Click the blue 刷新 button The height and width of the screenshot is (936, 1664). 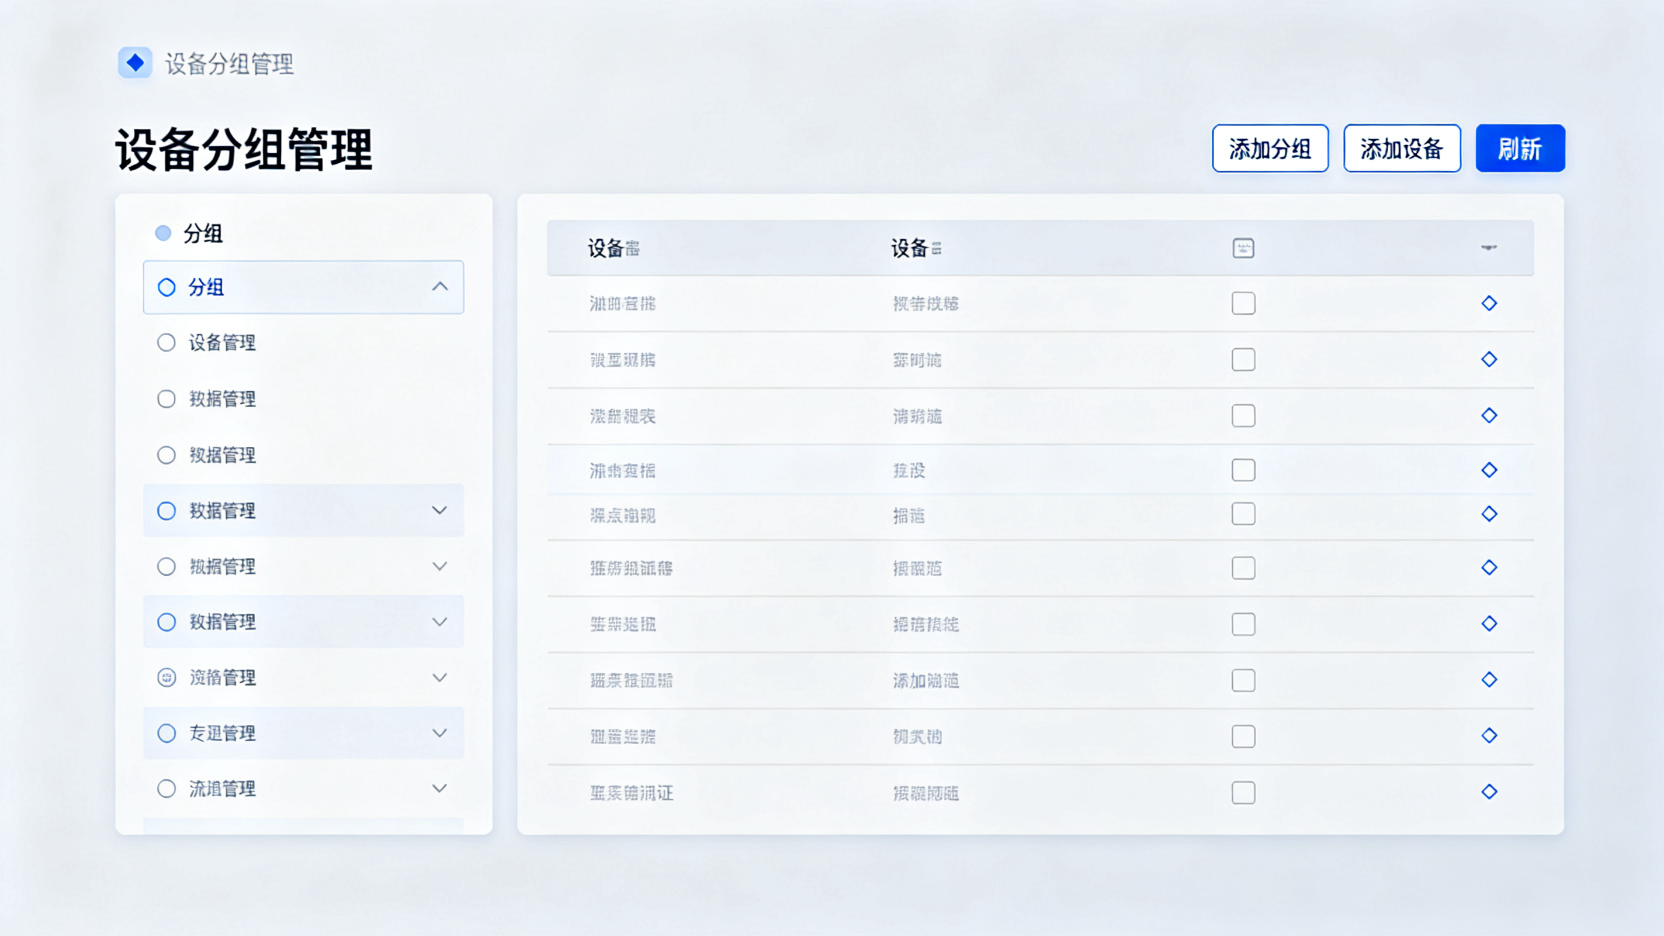click(x=1520, y=148)
